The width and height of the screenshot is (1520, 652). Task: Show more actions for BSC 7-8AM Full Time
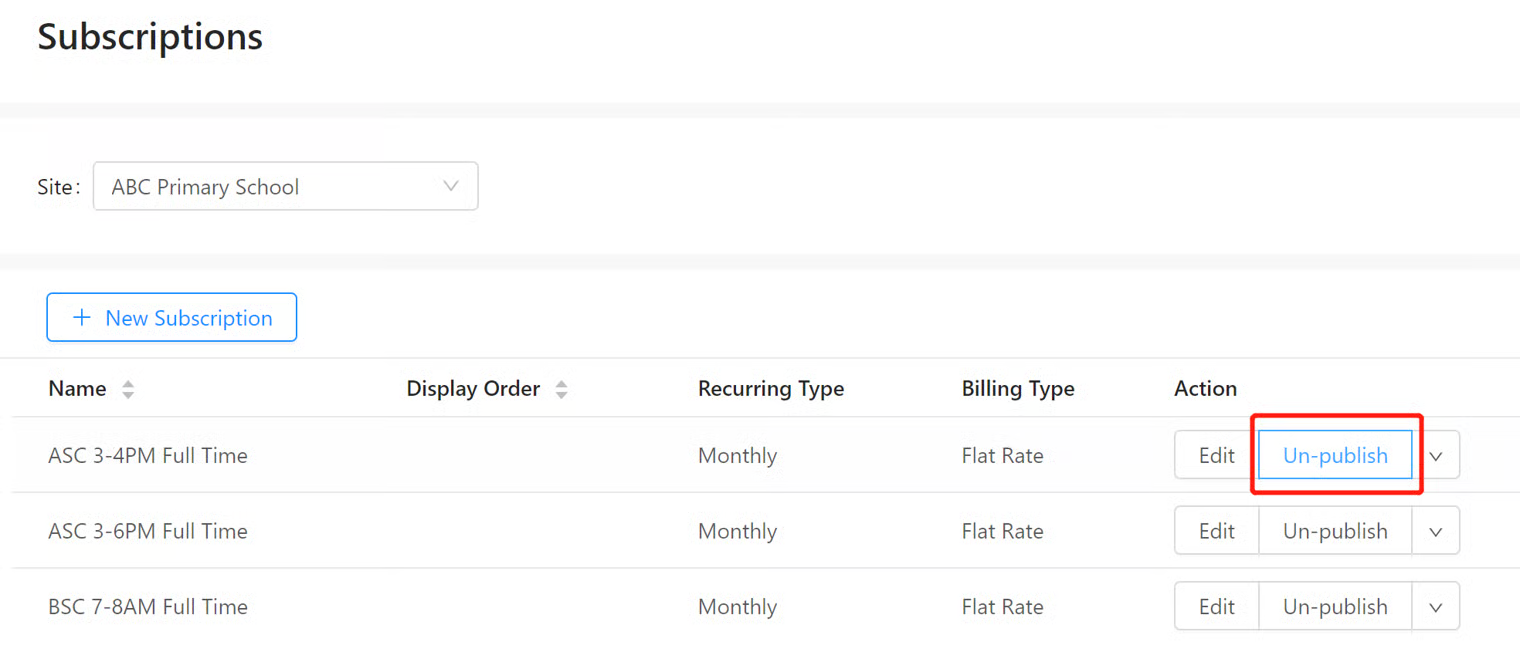click(x=1436, y=608)
